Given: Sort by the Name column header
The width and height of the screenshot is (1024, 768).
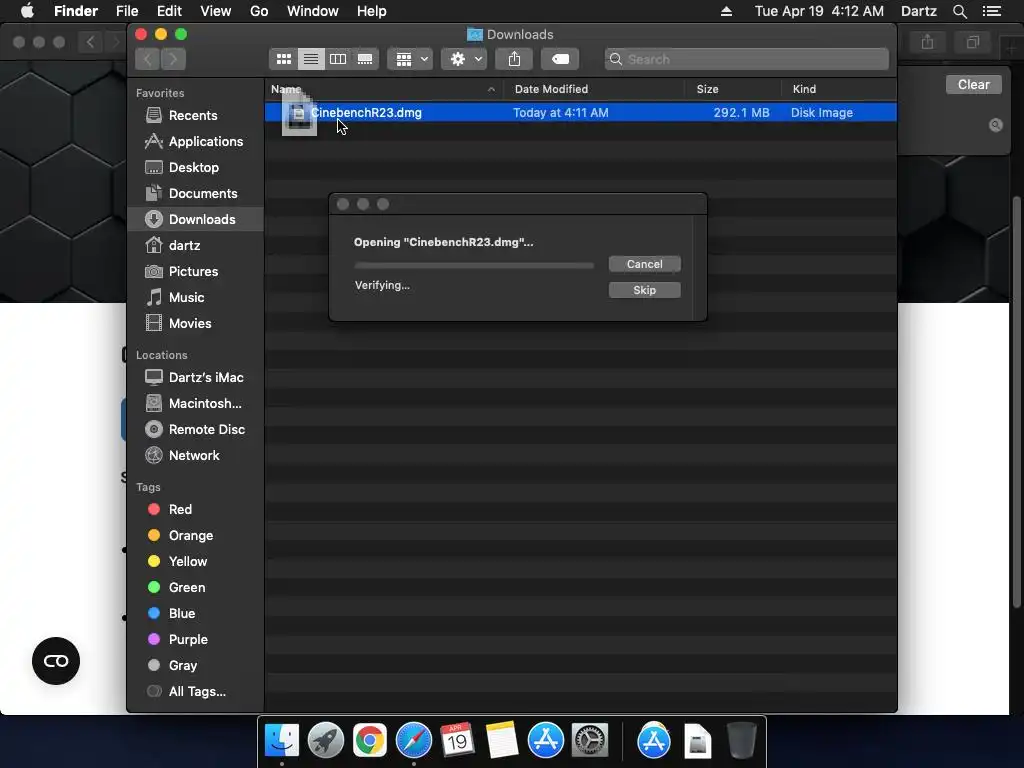Looking at the screenshot, I should 383,89.
